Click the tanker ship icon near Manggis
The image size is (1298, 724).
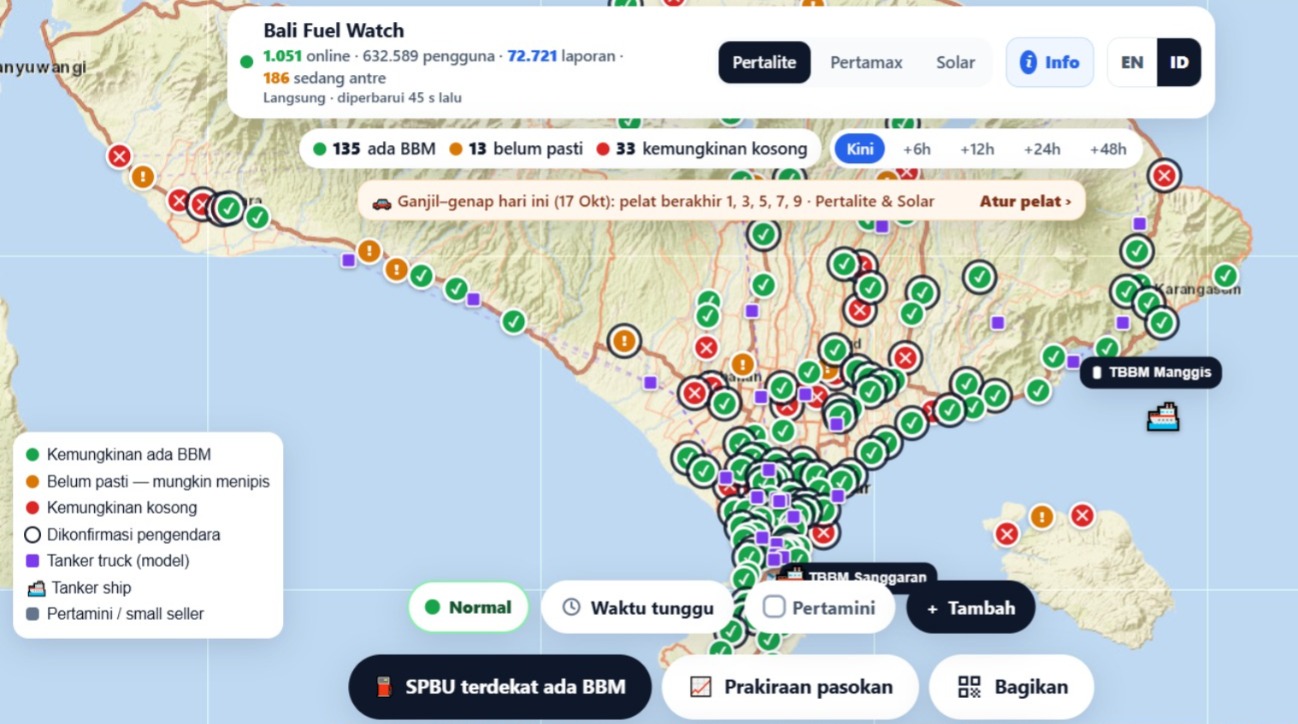coord(1163,416)
